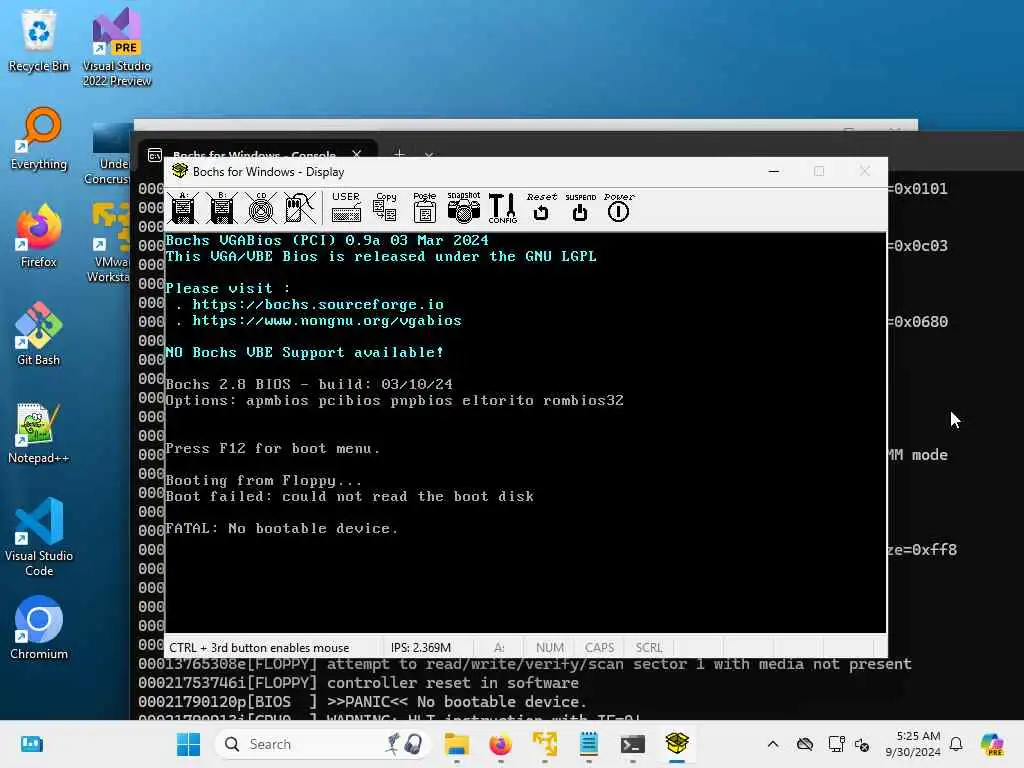Image resolution: width=1024 pixels, height=768 pixels.
Task: Open the Everything desktop icon
Action: click(39, 138)
